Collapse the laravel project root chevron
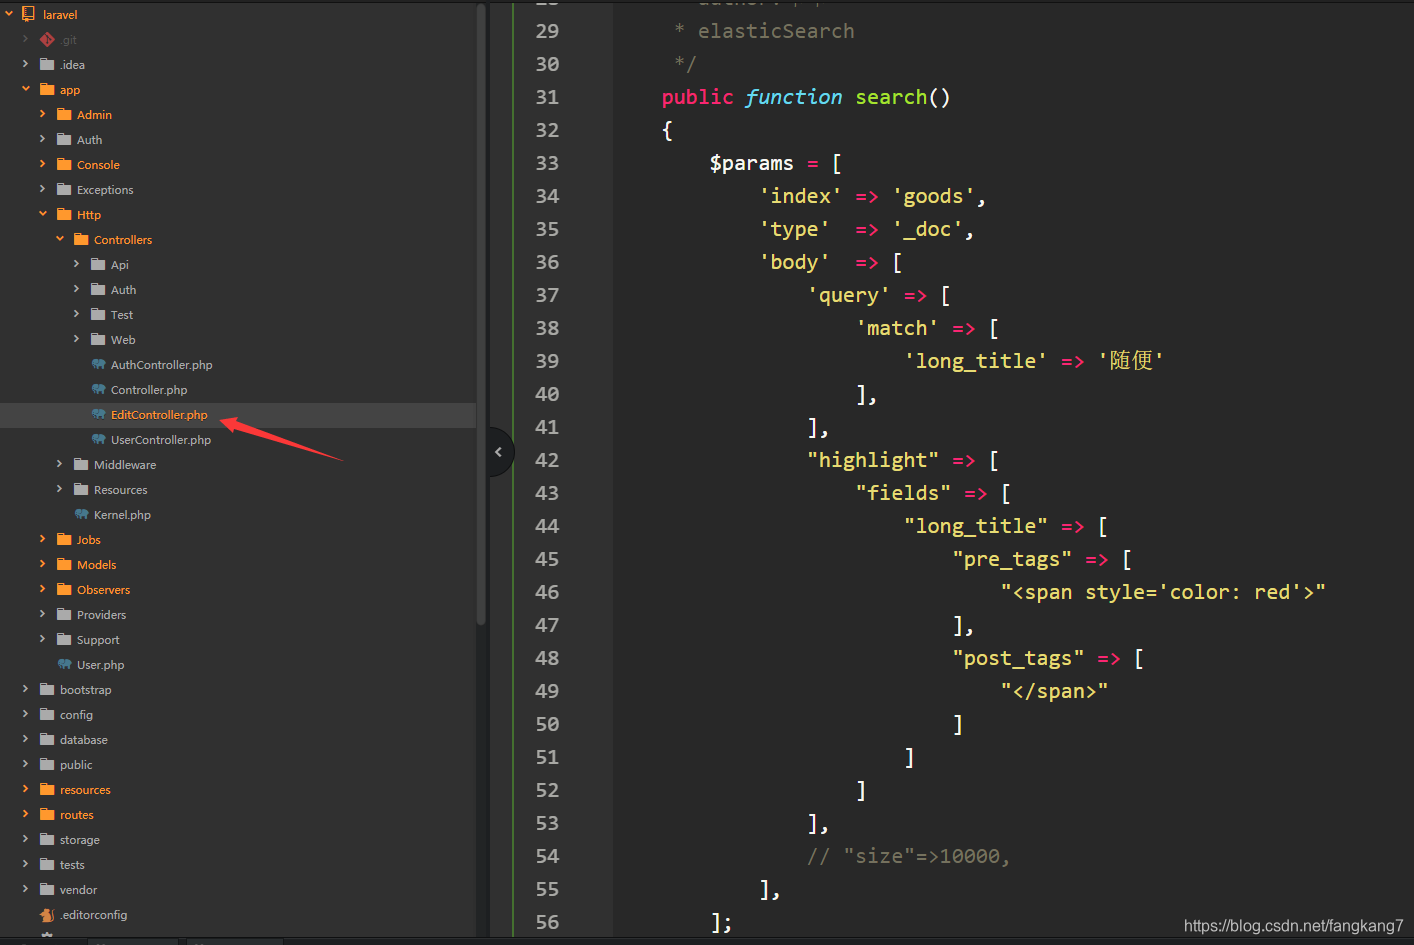The image size is (1414, 945). tap(9, 14)
